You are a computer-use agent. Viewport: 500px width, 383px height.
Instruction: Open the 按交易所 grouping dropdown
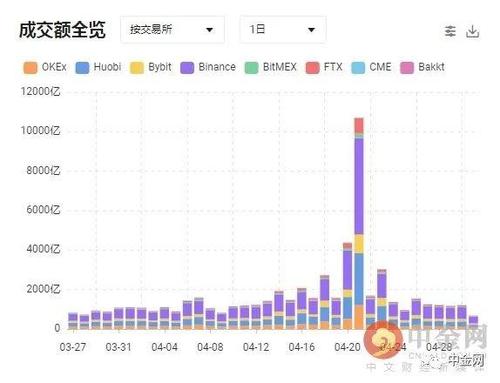172,30
